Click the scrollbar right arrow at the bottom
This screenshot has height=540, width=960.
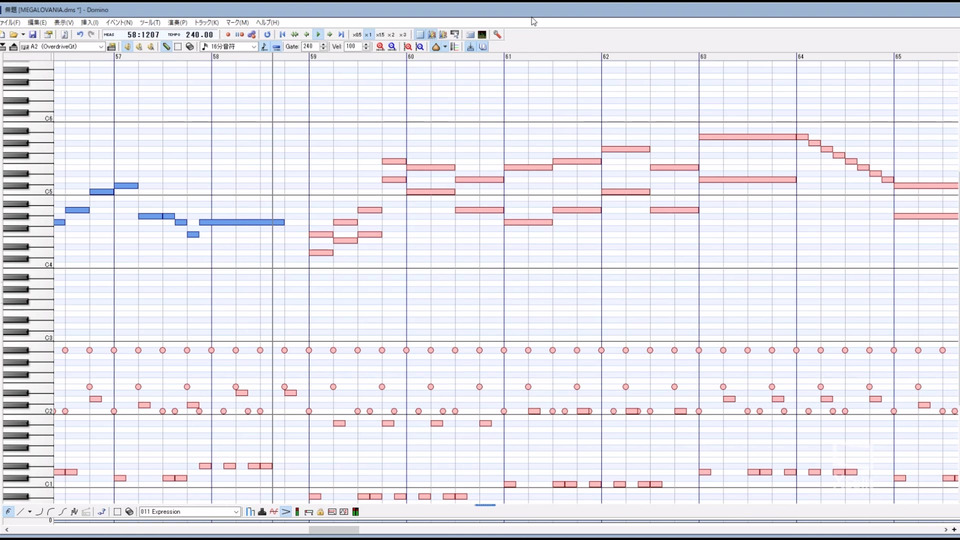coord(945,530)
